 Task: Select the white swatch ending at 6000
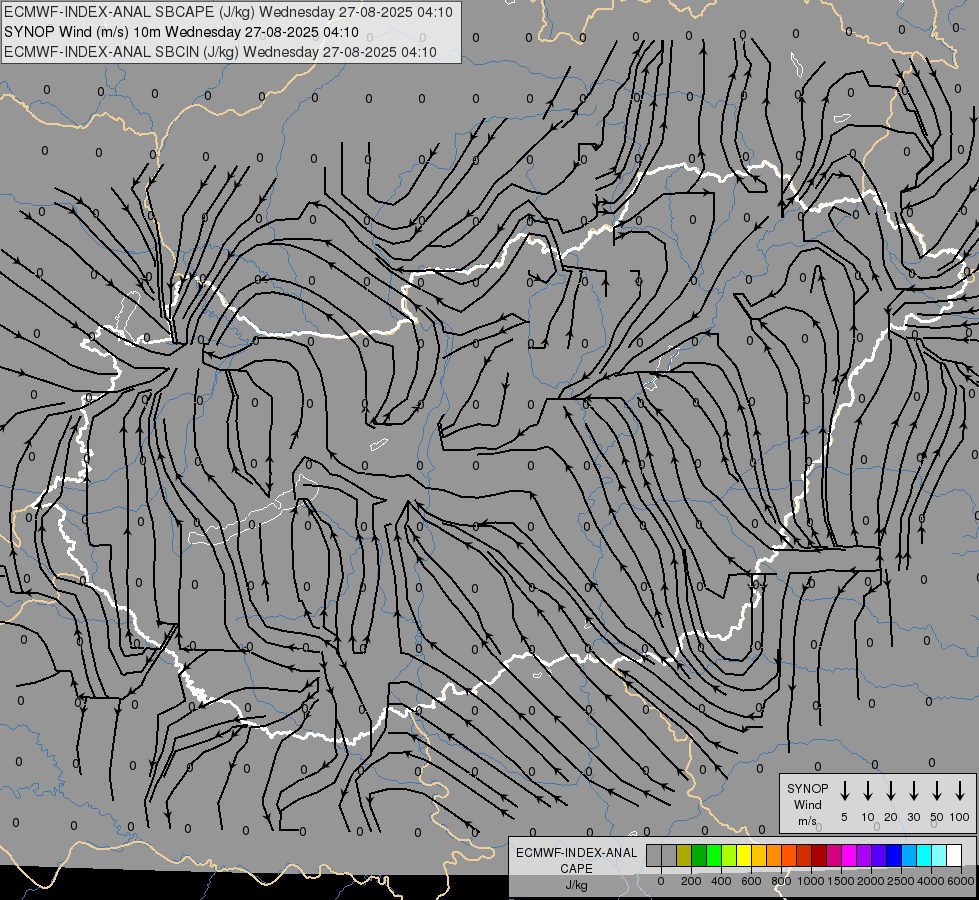click(x=954, y=855)
